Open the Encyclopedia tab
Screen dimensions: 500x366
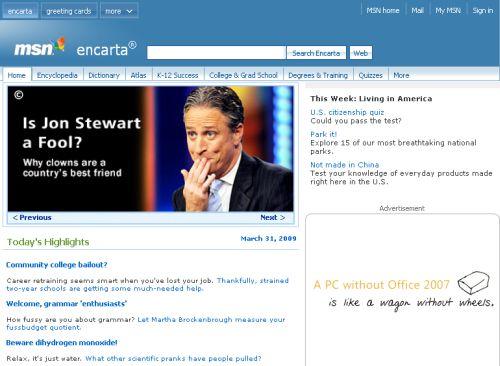click(x=57, y=75)
